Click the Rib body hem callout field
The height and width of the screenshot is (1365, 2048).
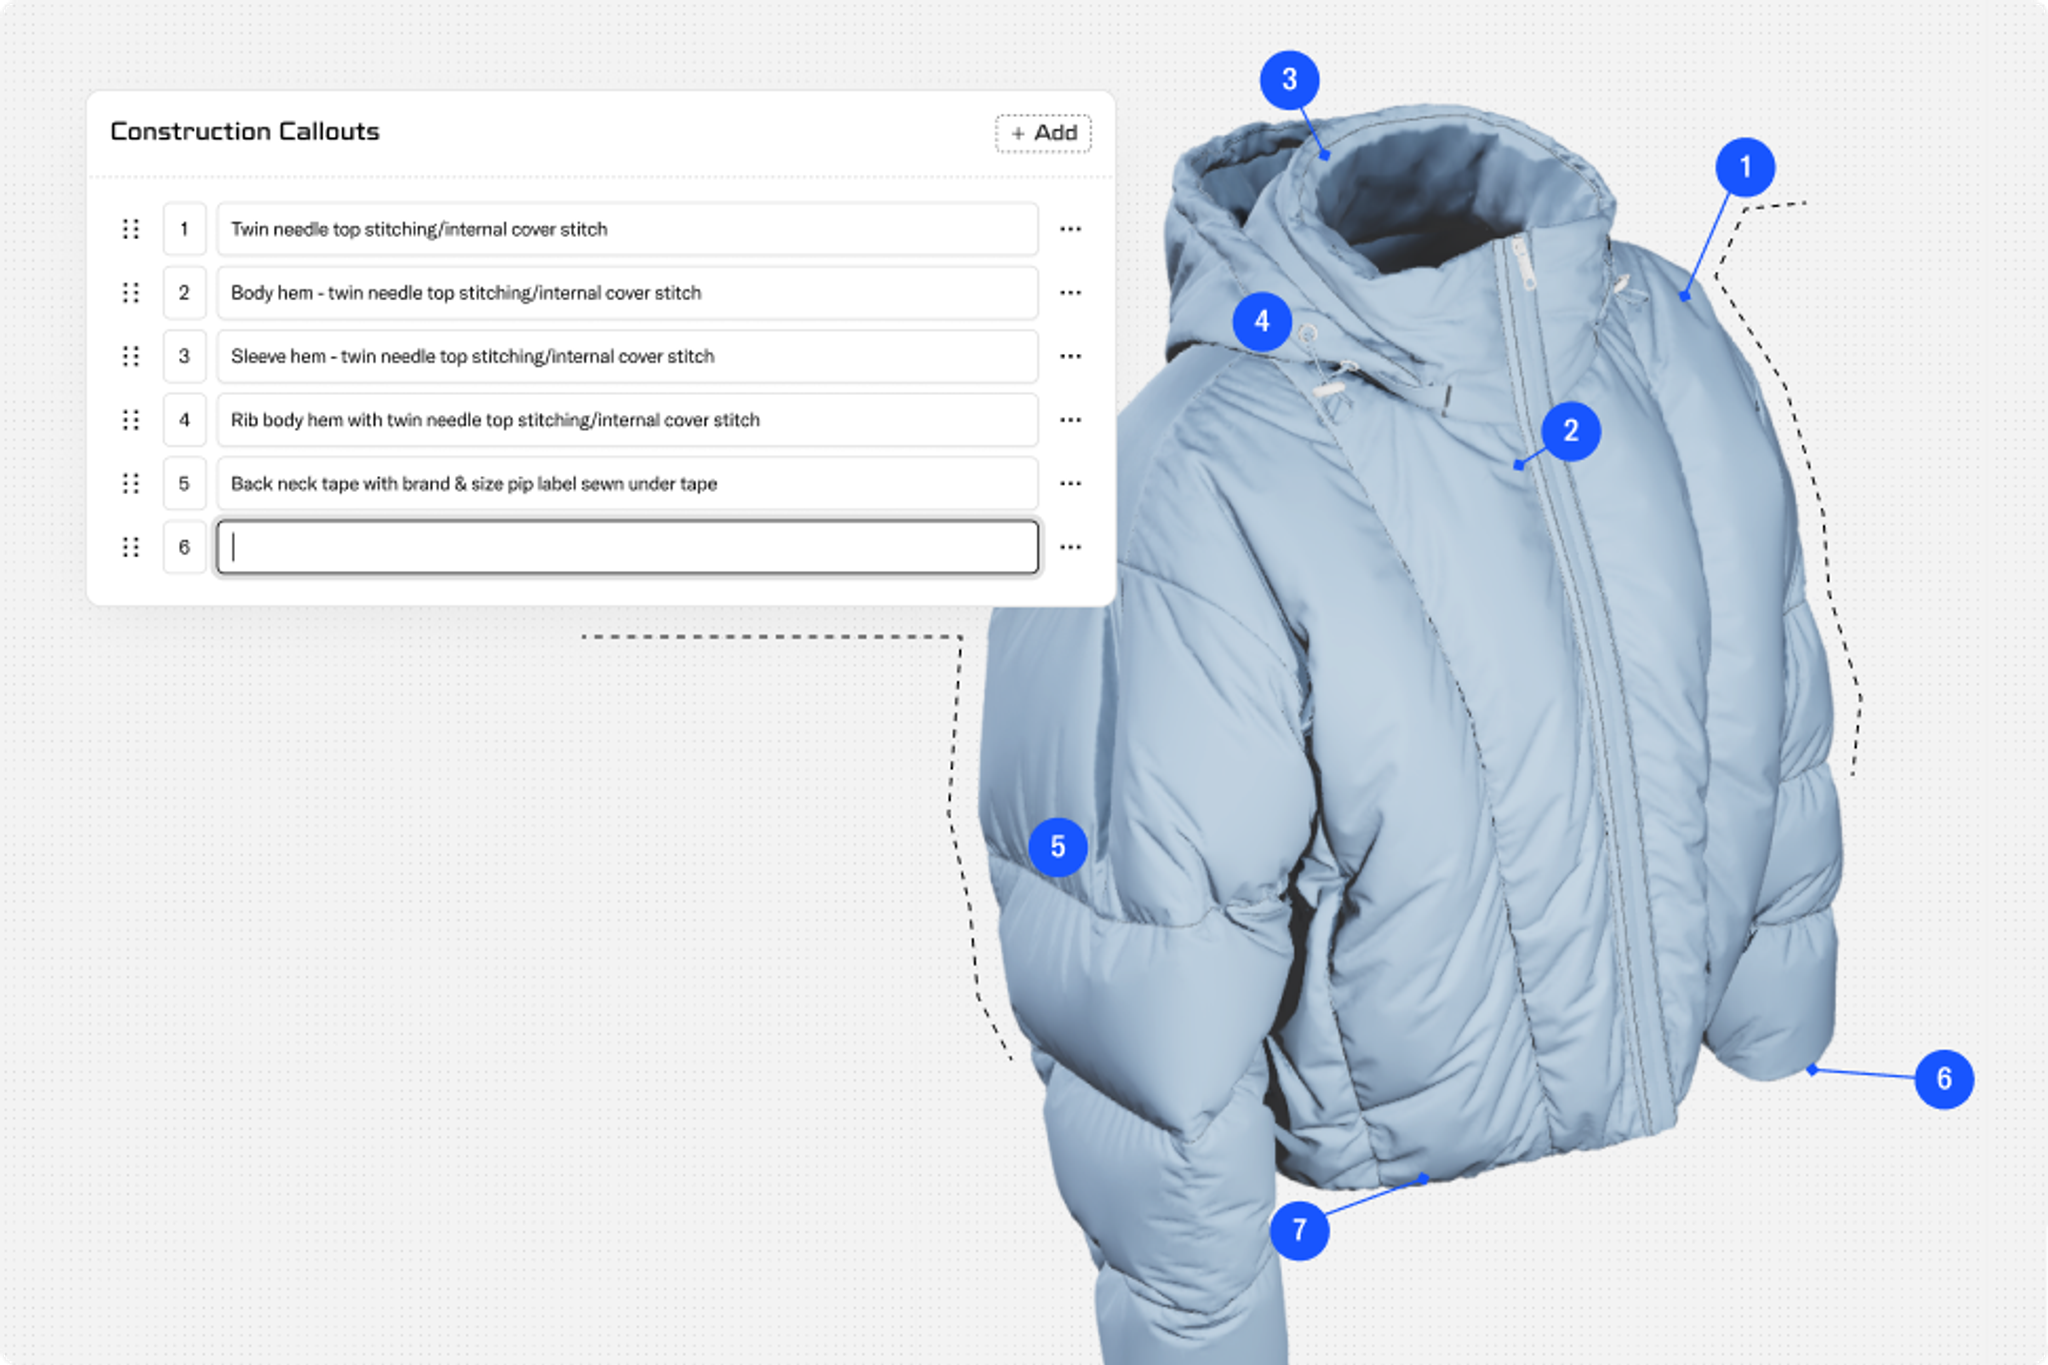point(627,420)
